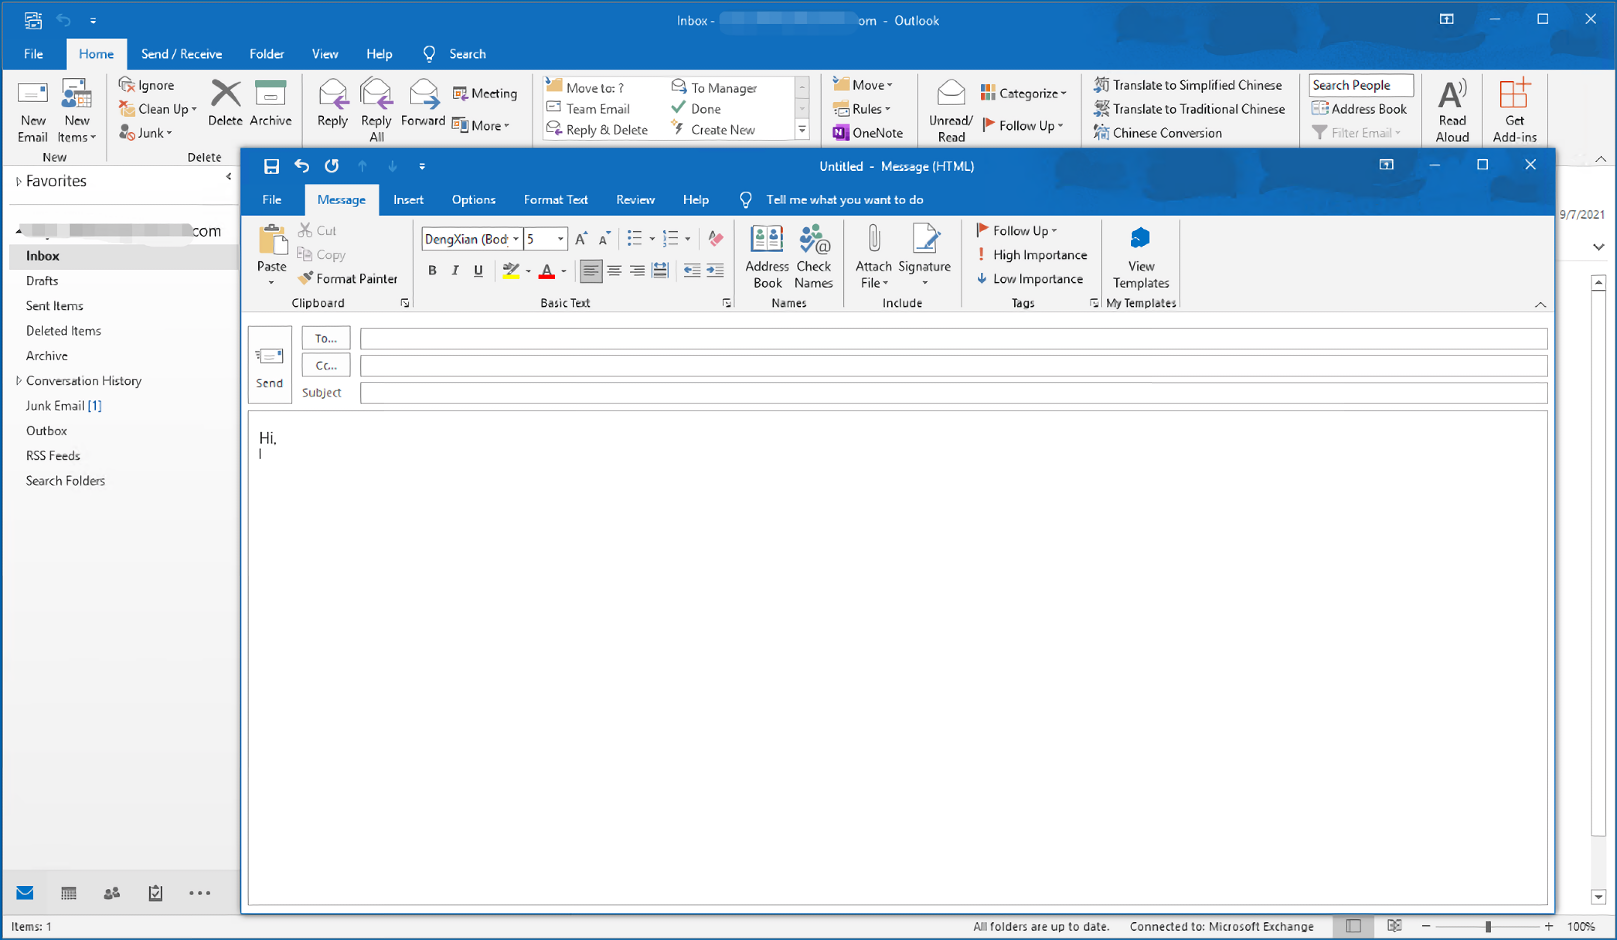This screenshot has height=940, width=1617.
Task: Click the Decrease Indent icon
Action: point(691,271)
